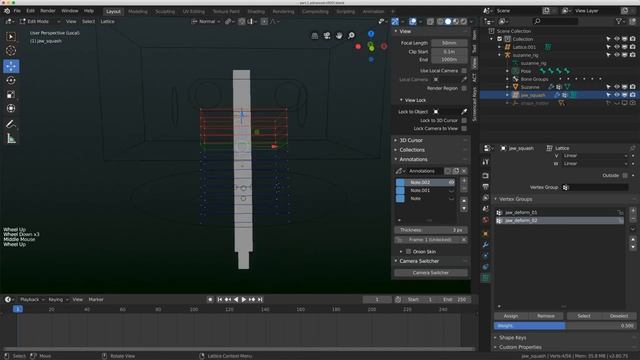This screenshot has height=360, width=640.
Task: Toggle Outside lattice checkbox
Action: (x=625, y=176)
